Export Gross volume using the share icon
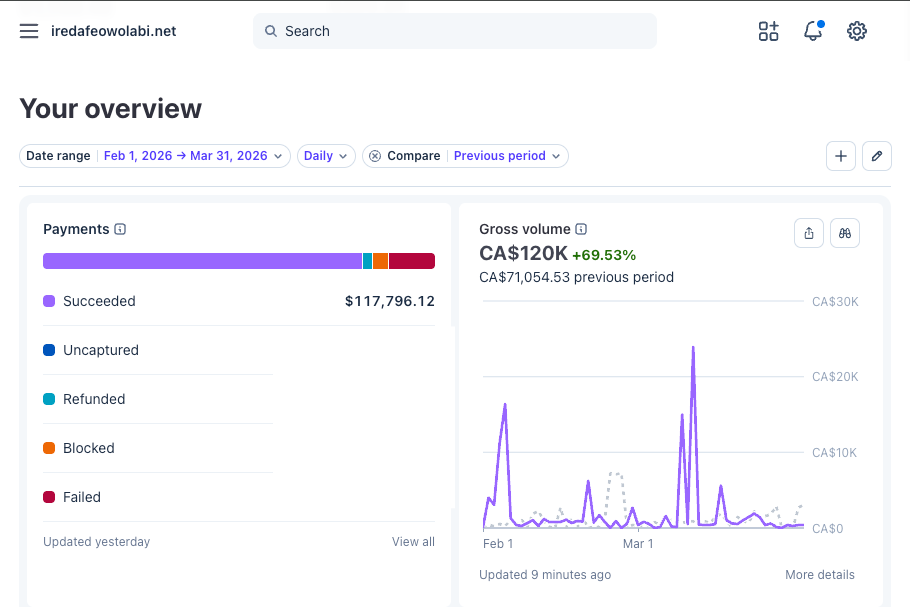 coord(808,232)
